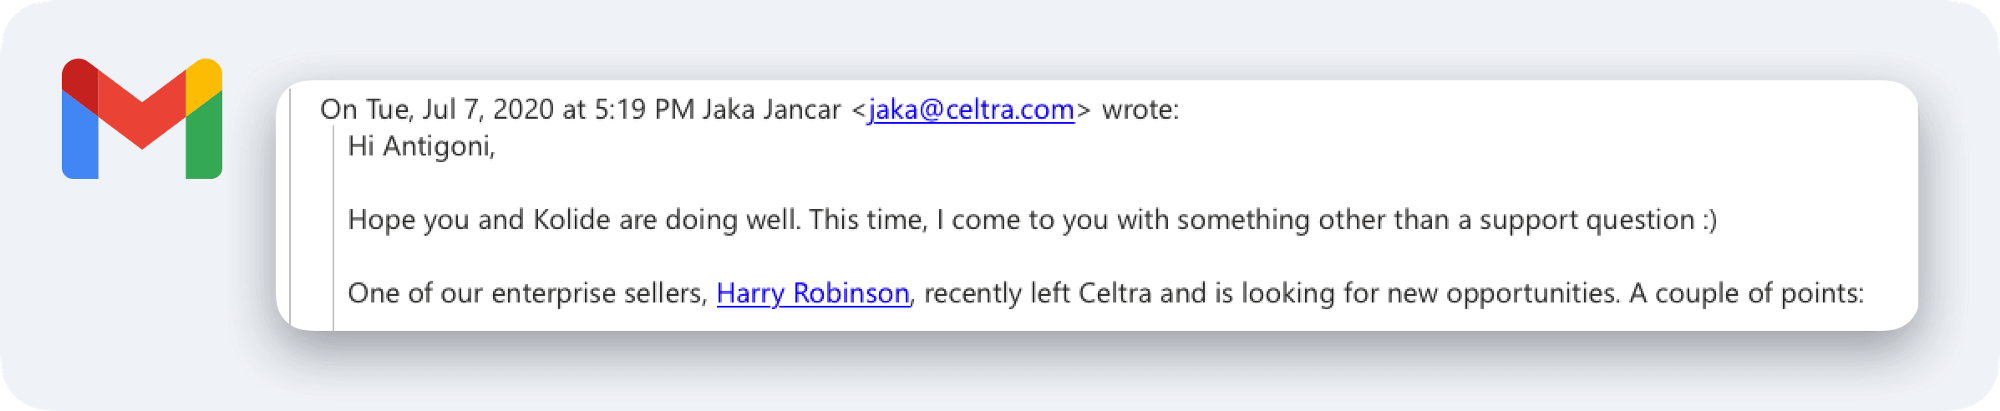Select the "Hi Antigoni," greeting line
The width and height of the screenshot is (2000, 411).
click(421, 146)
